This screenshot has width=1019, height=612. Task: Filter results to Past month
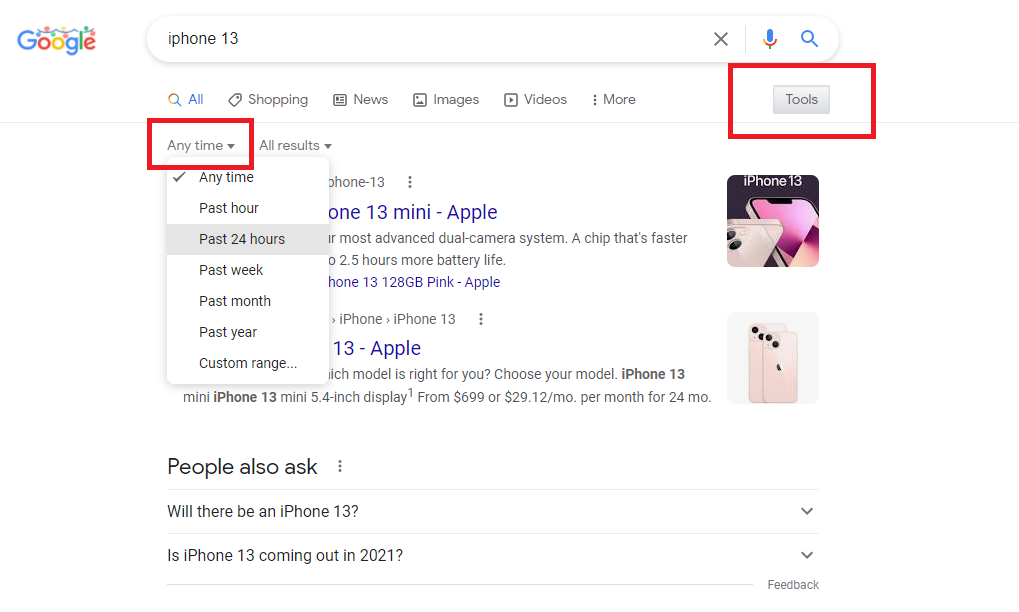(x=248, y=301)
